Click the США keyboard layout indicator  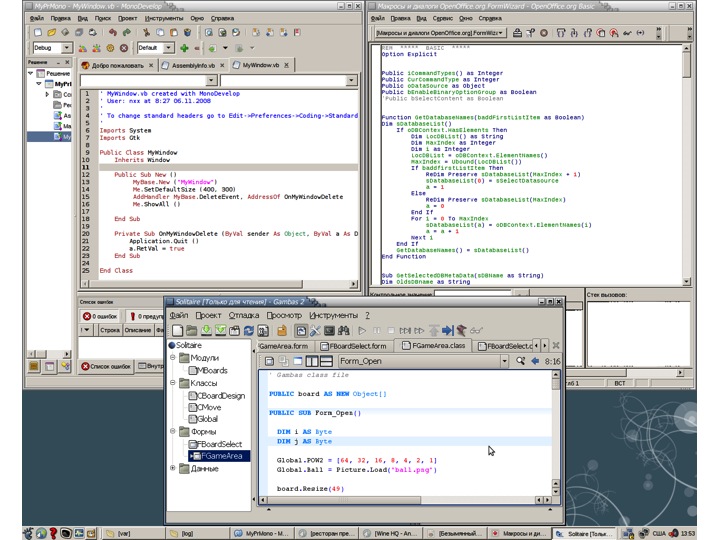click(x=658, y=533)
